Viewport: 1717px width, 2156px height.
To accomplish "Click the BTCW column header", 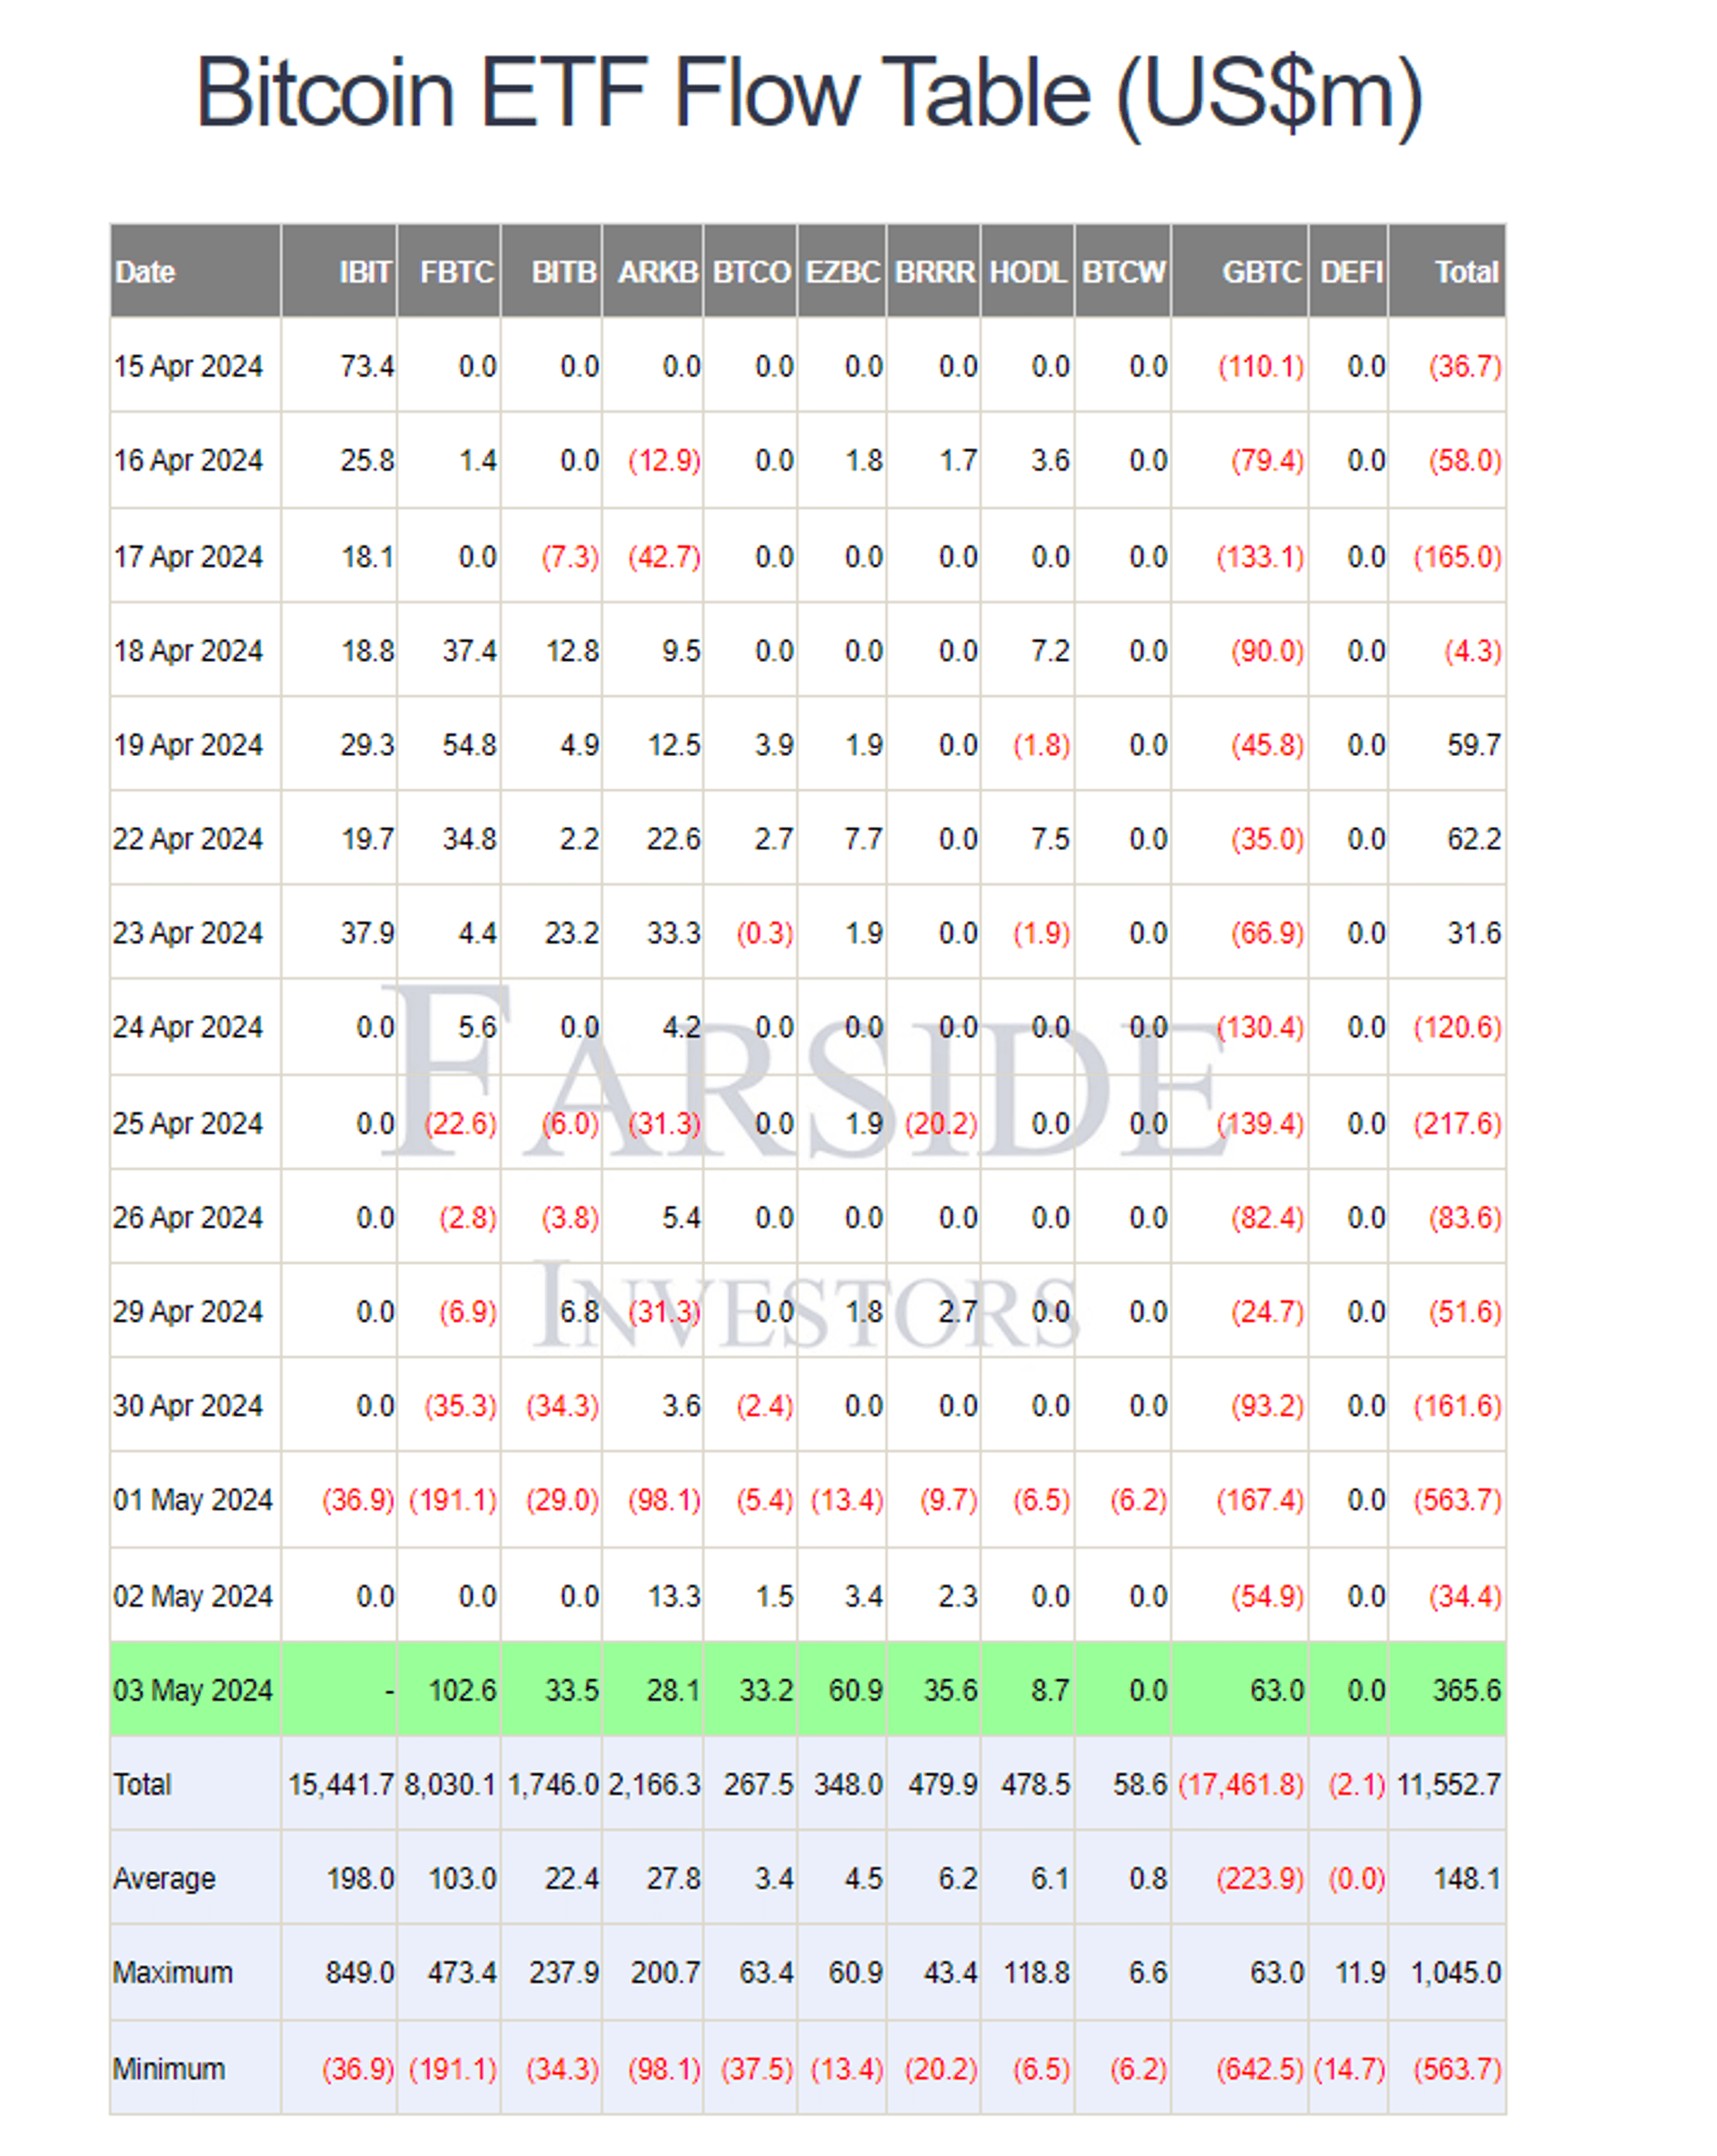I will click(1123, 271).
